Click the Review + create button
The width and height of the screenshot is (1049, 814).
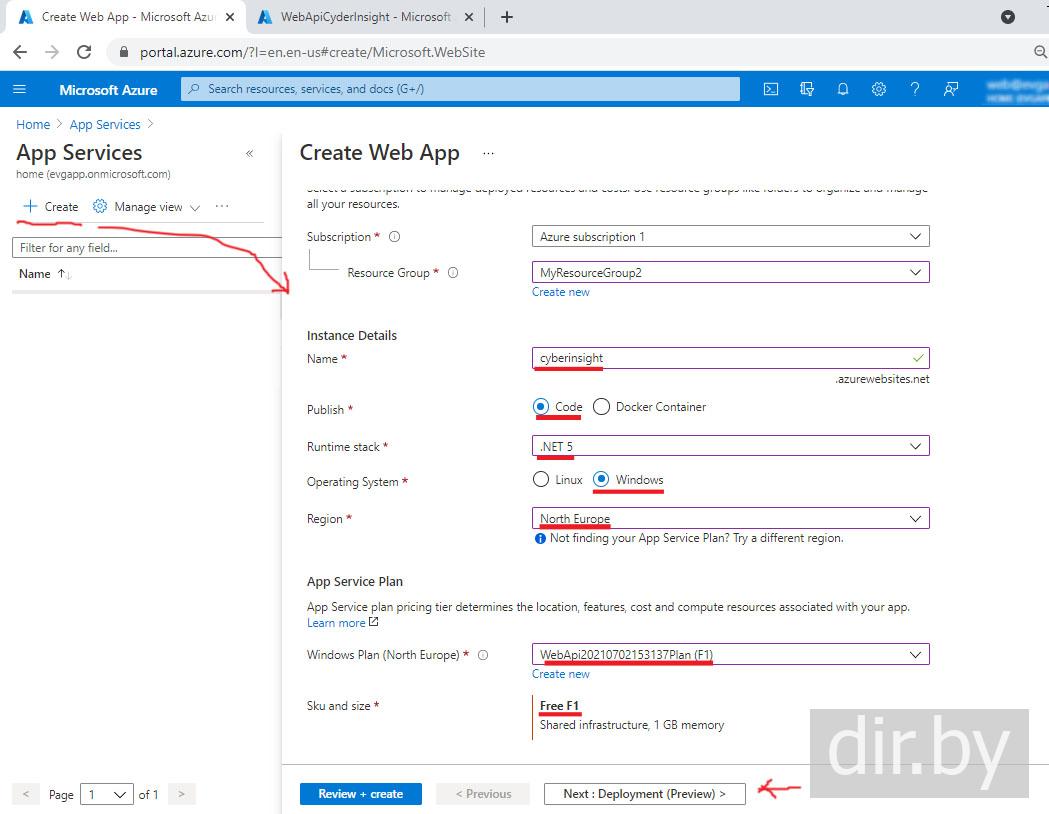click(360, 794)
